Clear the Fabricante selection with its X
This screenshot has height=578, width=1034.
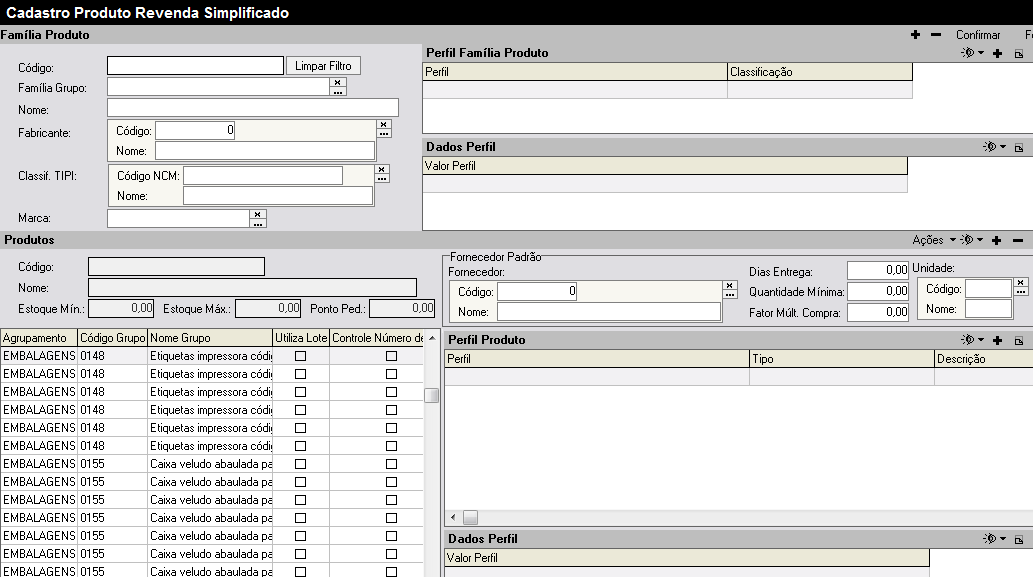(384, 124)
